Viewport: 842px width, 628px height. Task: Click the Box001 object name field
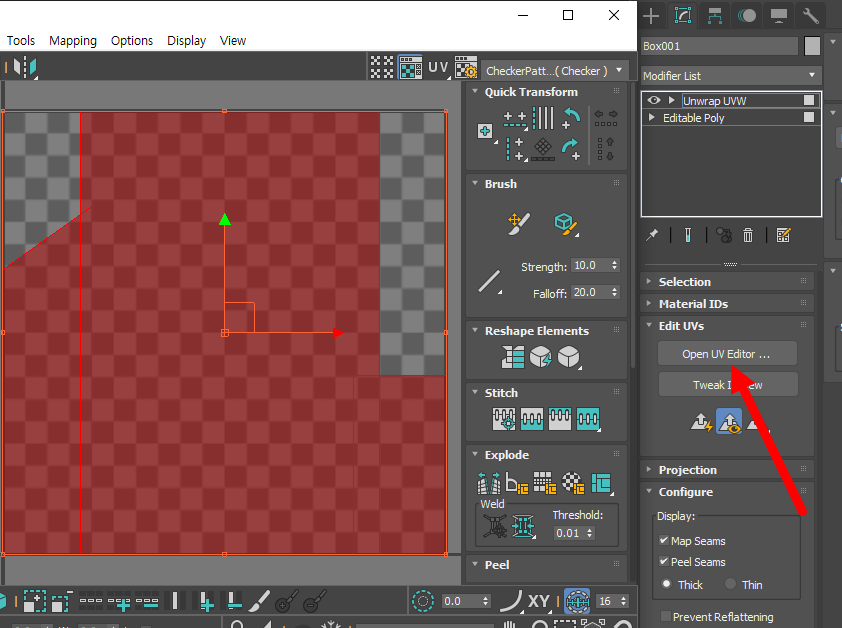coord(720,46)
